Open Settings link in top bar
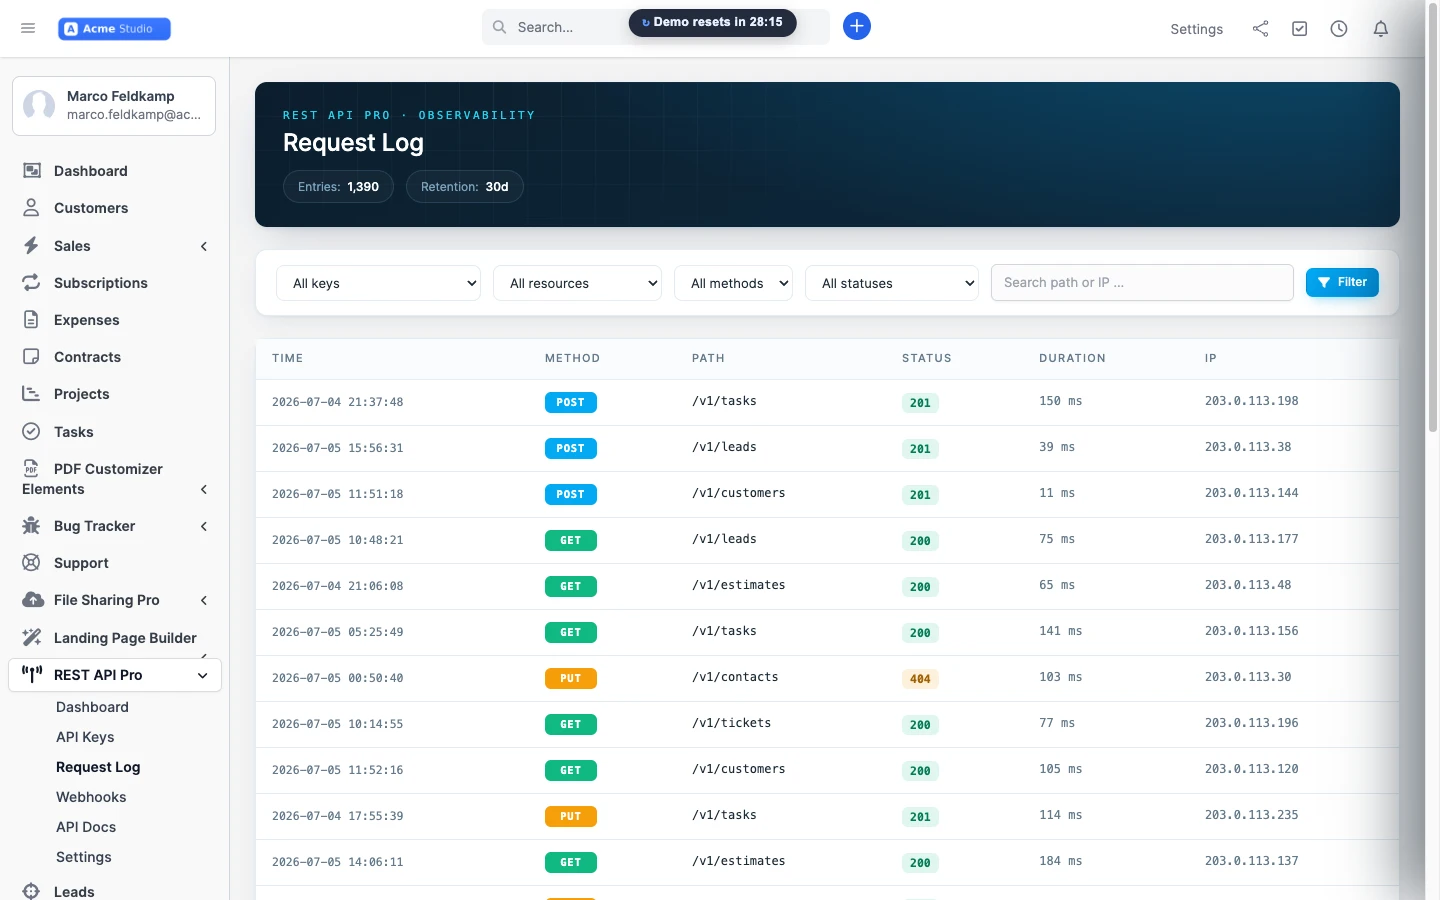 point(1196,29)
